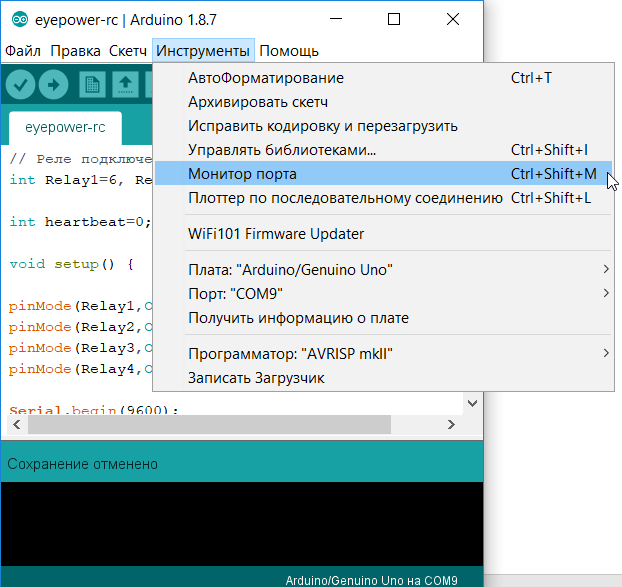Viewport: 622px width, 587px height.
Task: Choose Архивировать скетч
Action: click(x=383, y=102)
